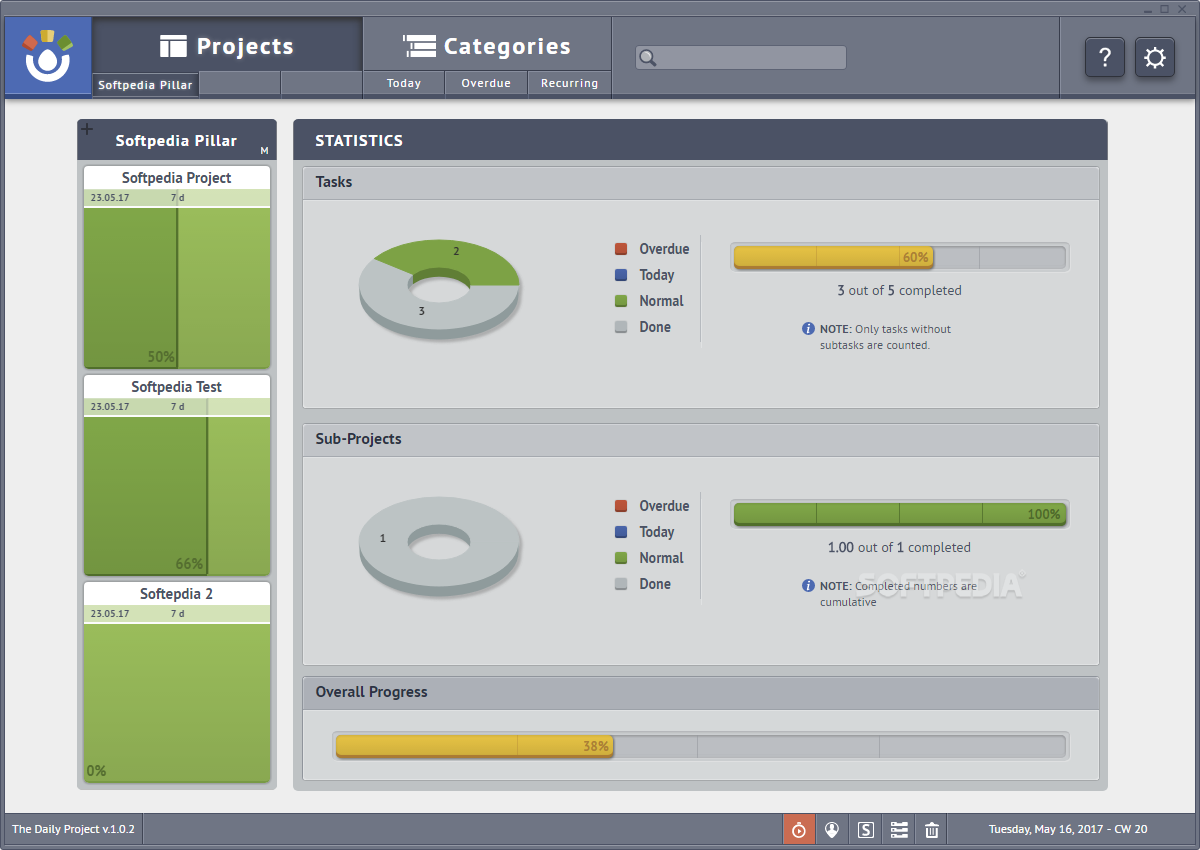
Task: Click the Overall Progress 38% bar
Action: point(700,746)
